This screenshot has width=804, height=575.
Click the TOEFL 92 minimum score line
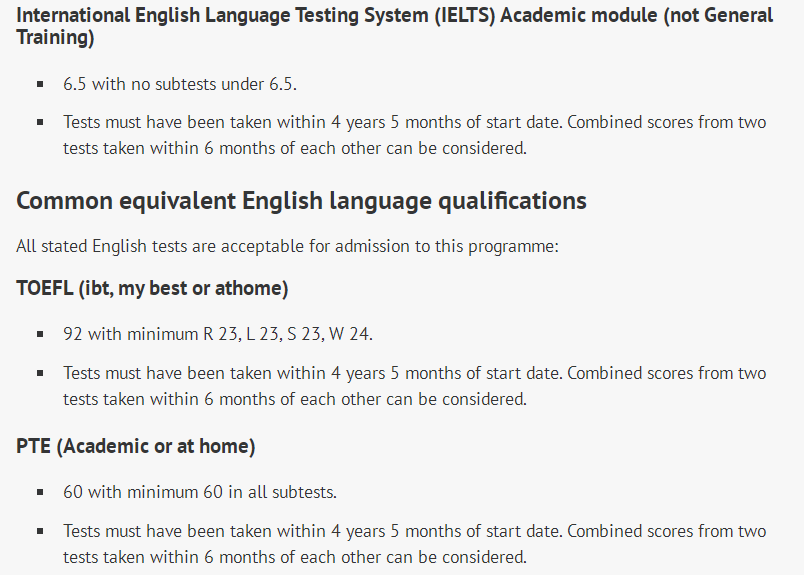coord(218,334)
